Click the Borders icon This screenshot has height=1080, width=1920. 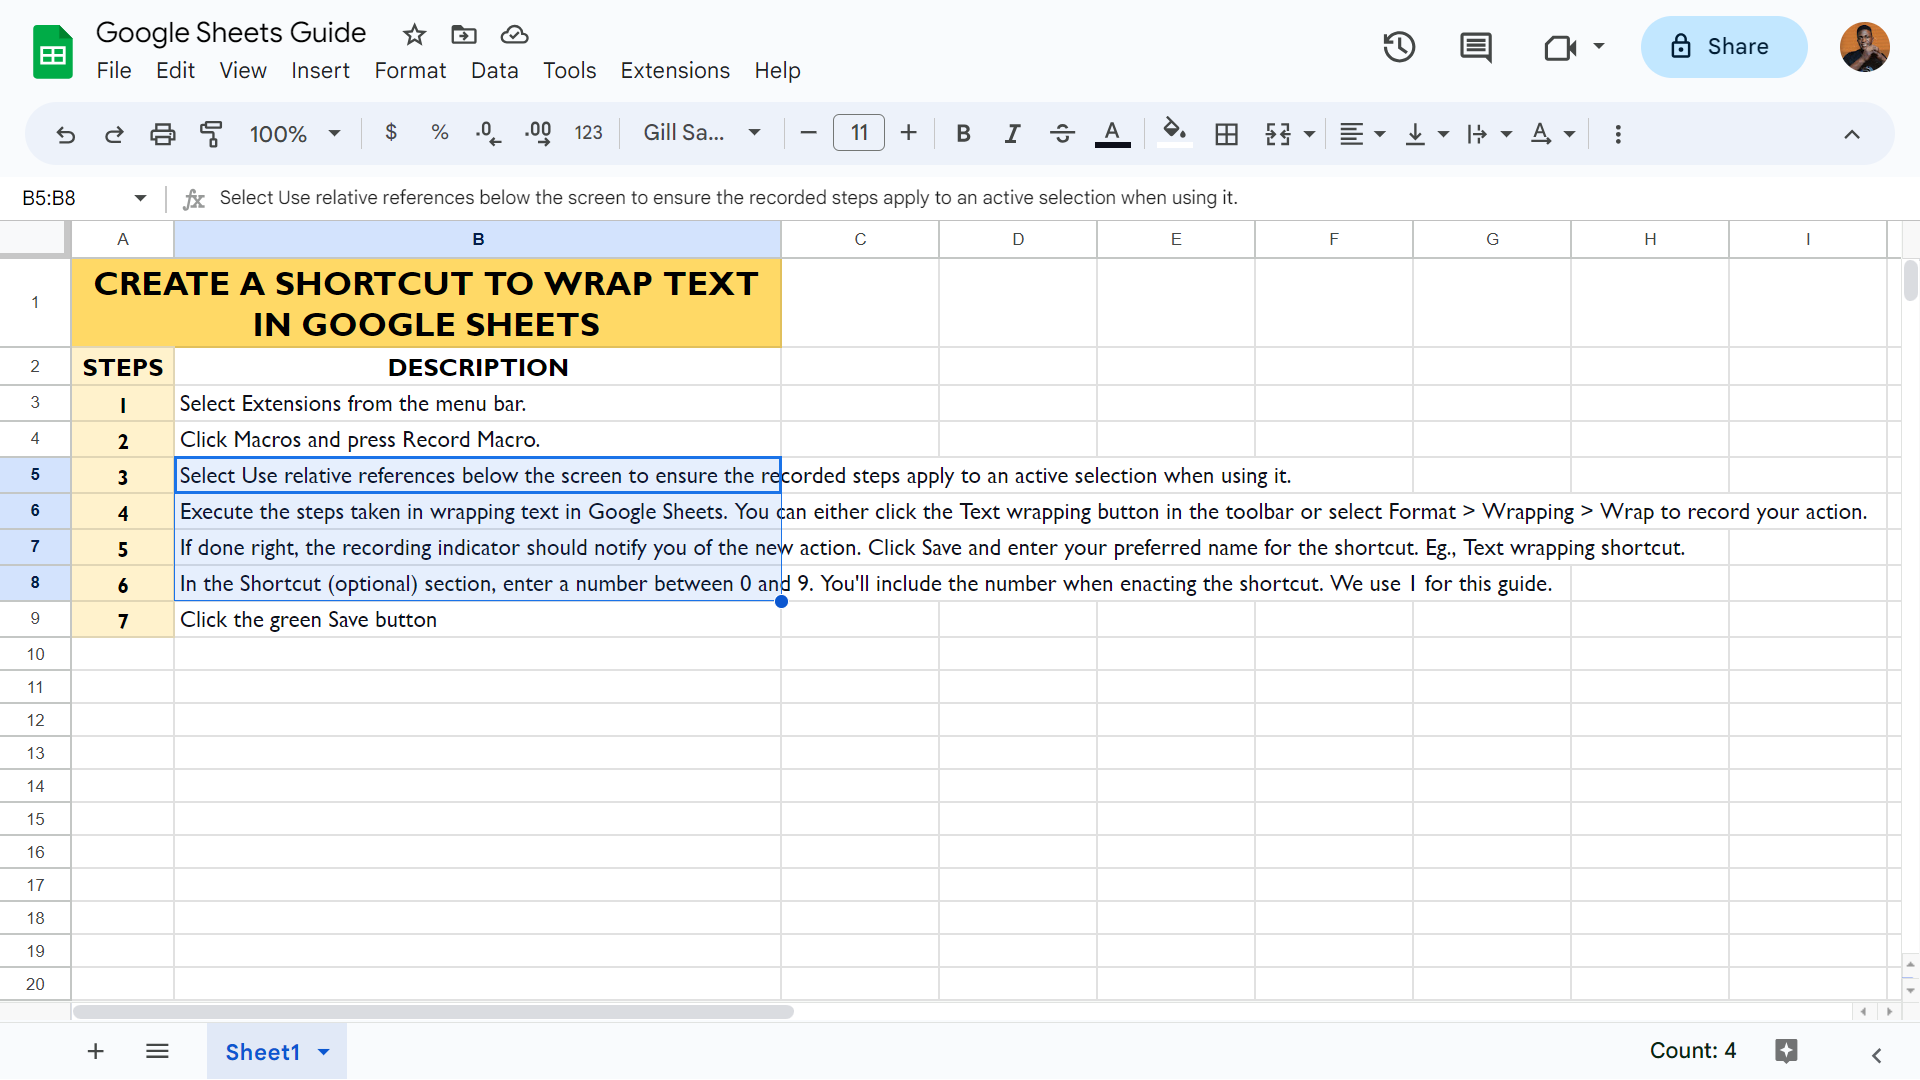tap(1227, 133)
